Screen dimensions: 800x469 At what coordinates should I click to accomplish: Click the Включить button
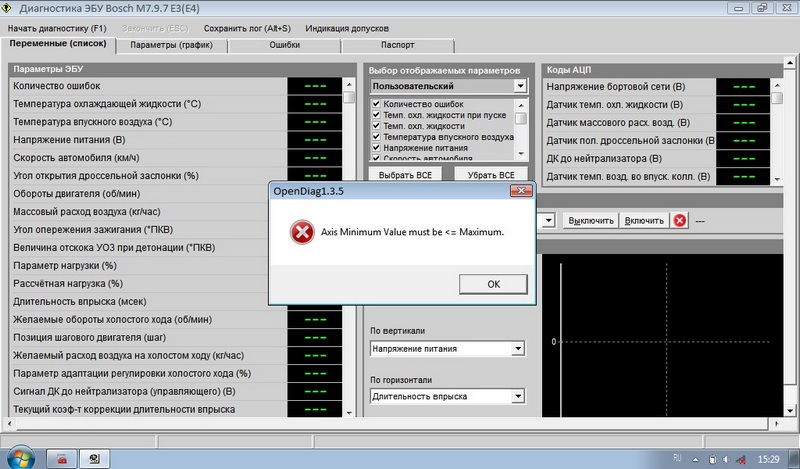point(644,220)
